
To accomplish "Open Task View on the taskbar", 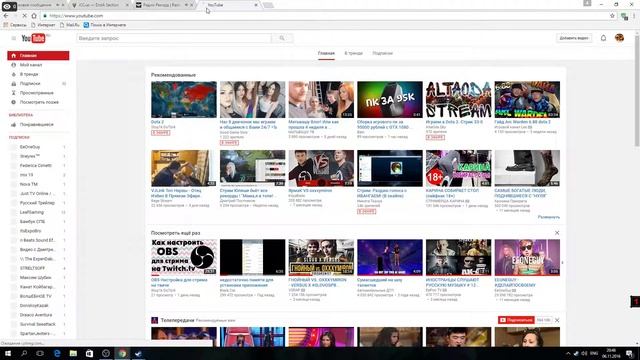I will [40, 353].
